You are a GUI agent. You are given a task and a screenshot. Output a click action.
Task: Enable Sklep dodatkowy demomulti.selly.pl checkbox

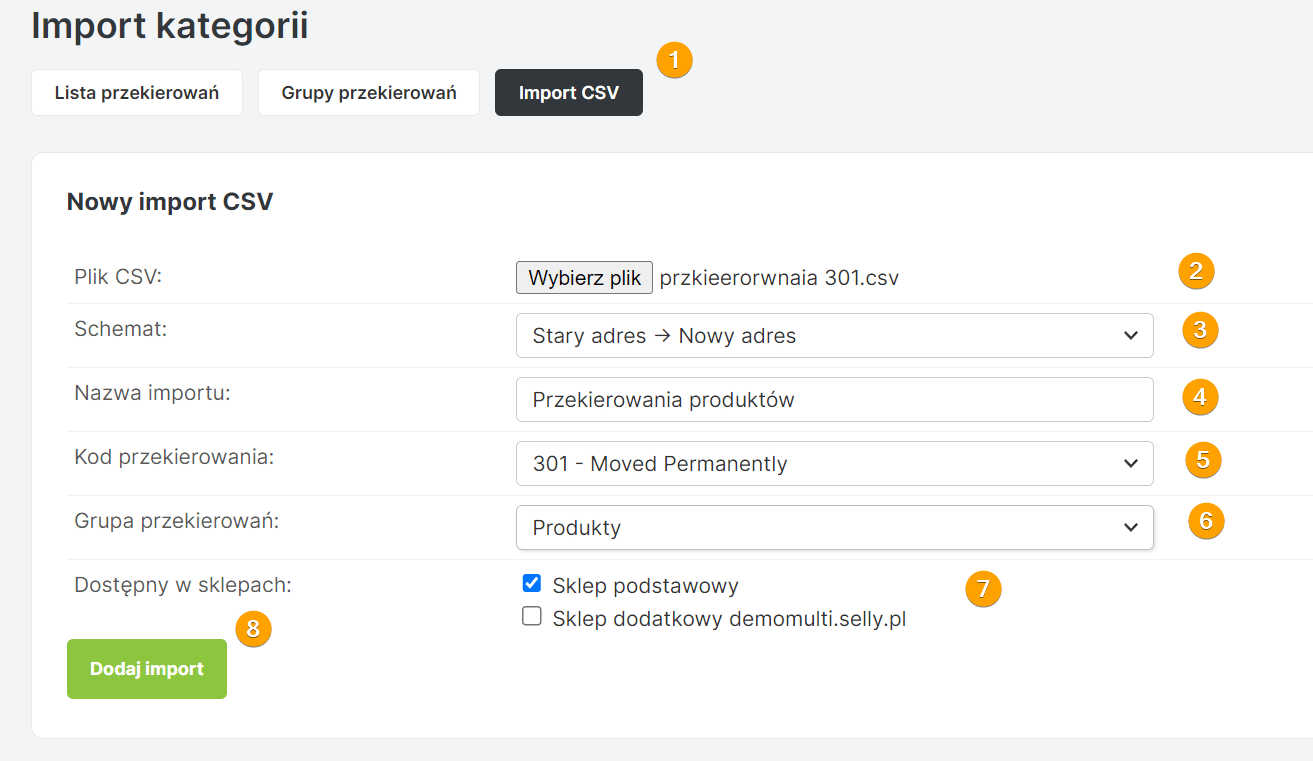(x=532, y=617)
